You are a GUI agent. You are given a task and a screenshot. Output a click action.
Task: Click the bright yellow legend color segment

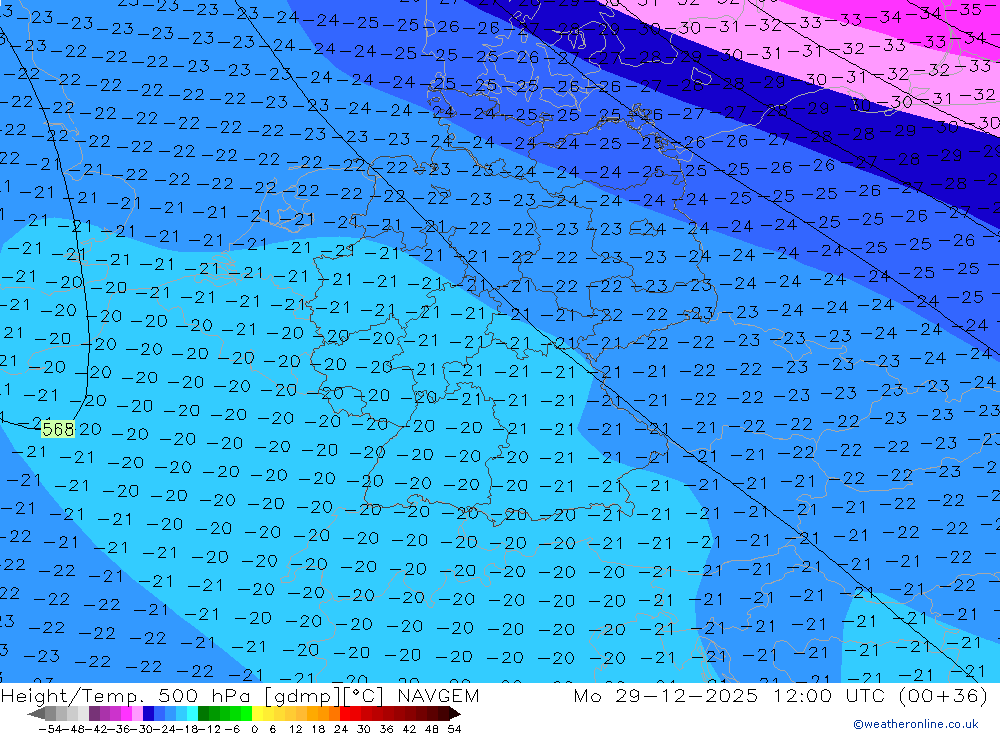click(258, 713)
